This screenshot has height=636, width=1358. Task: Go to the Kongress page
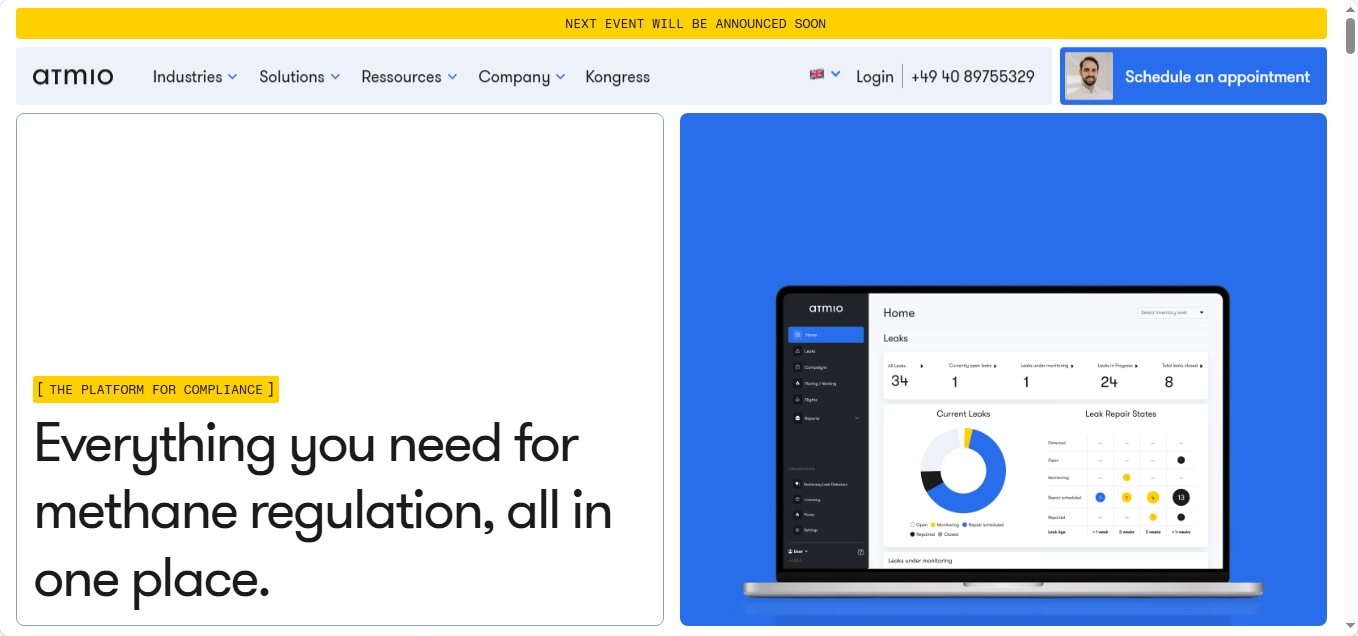[617, 77]
